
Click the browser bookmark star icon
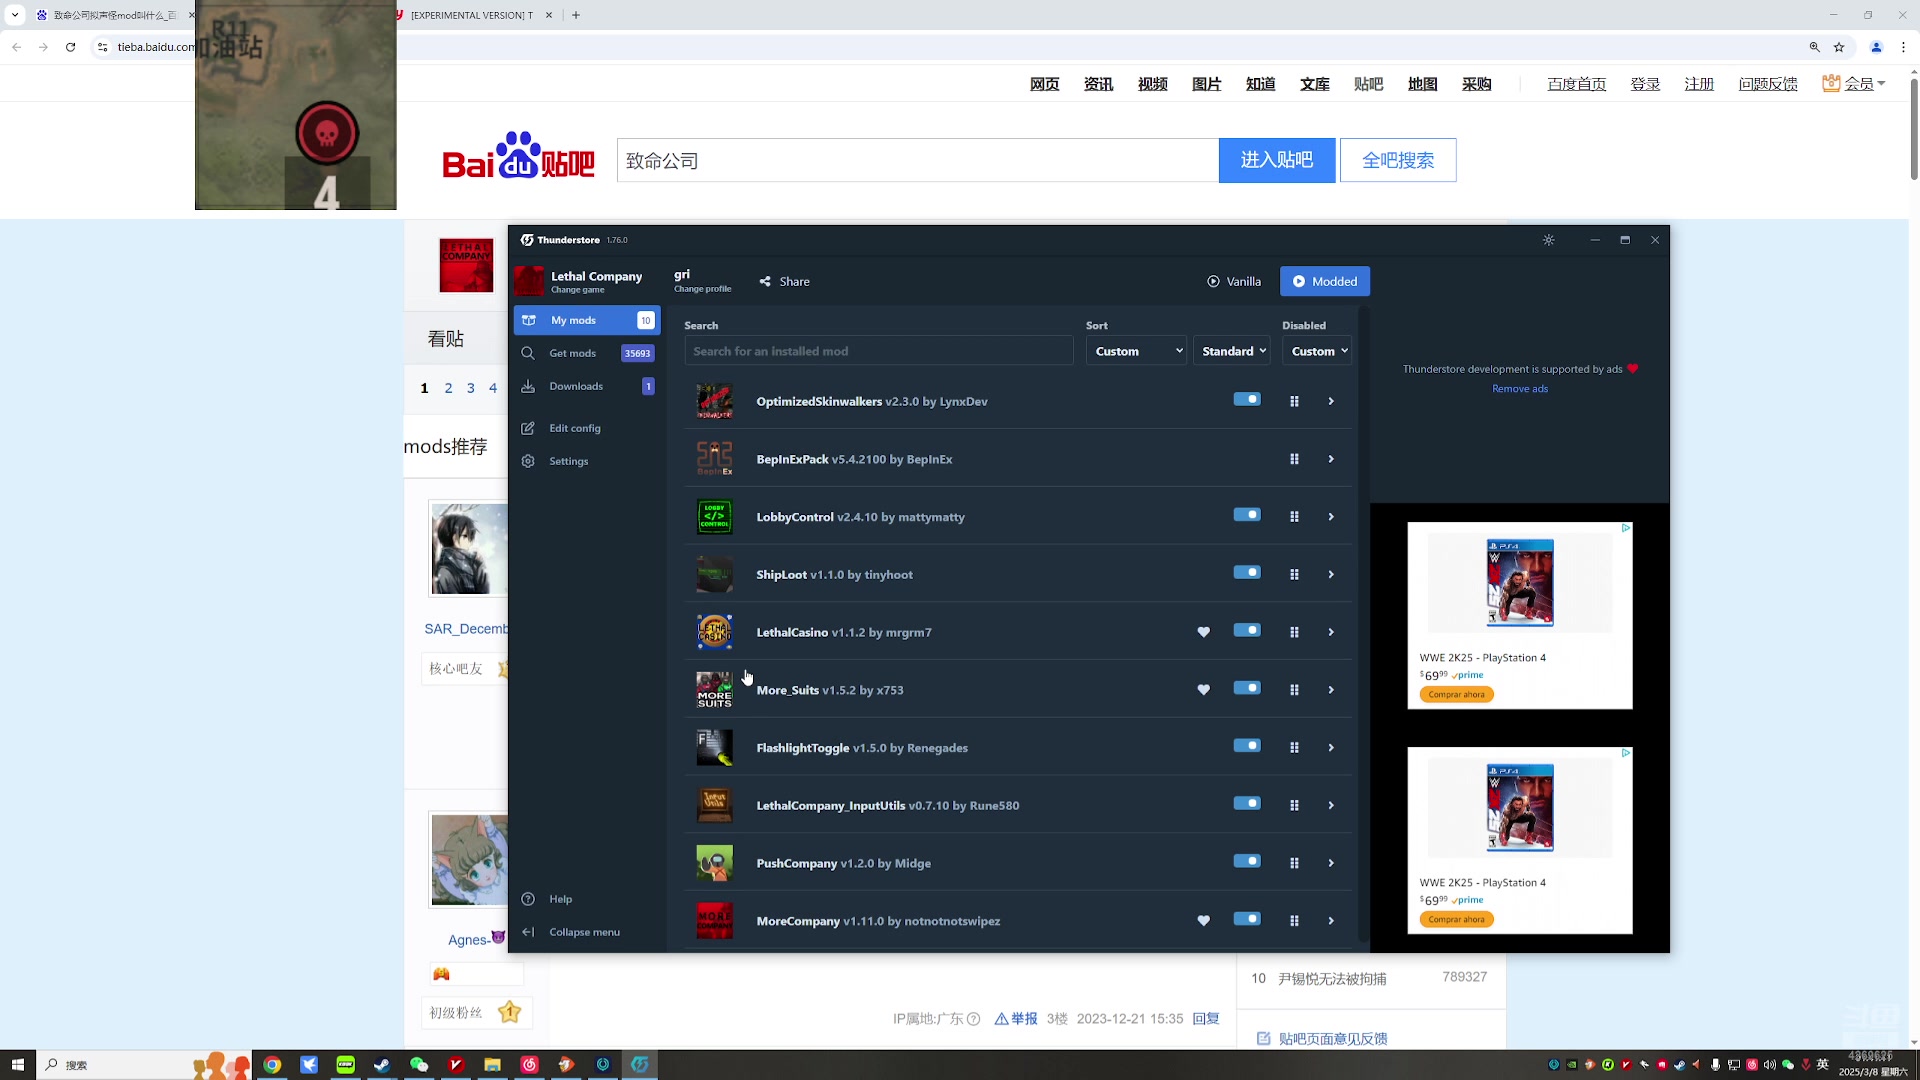[x=1838, y=47]
